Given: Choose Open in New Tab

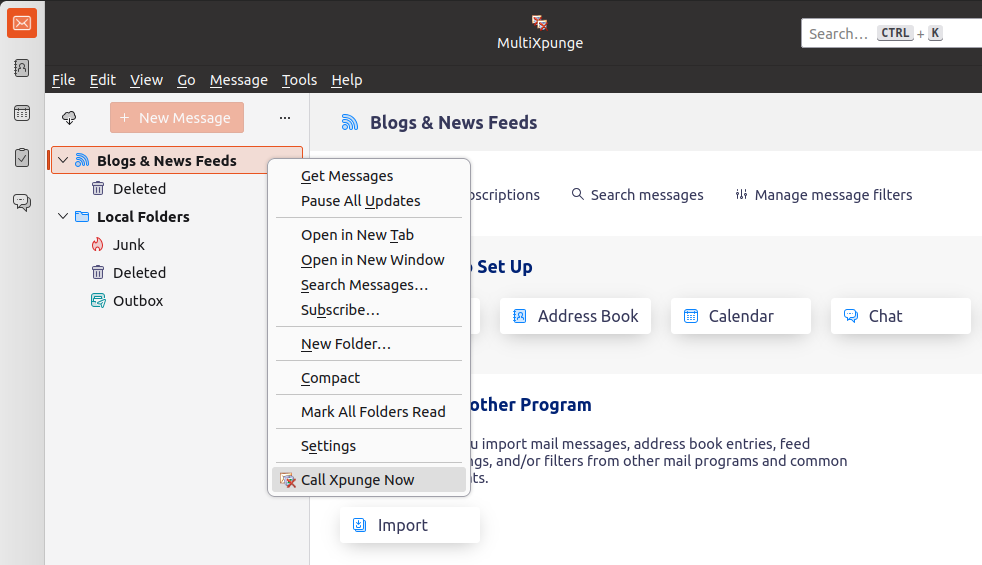Looking at the screenshot, I should pyautogui.click(x=369, y=235).
